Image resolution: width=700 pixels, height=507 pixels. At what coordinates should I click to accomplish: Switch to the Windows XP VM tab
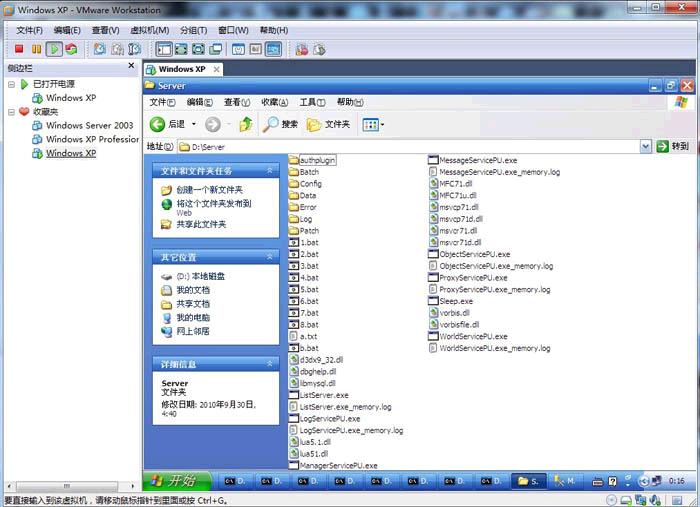pos(181,69)
